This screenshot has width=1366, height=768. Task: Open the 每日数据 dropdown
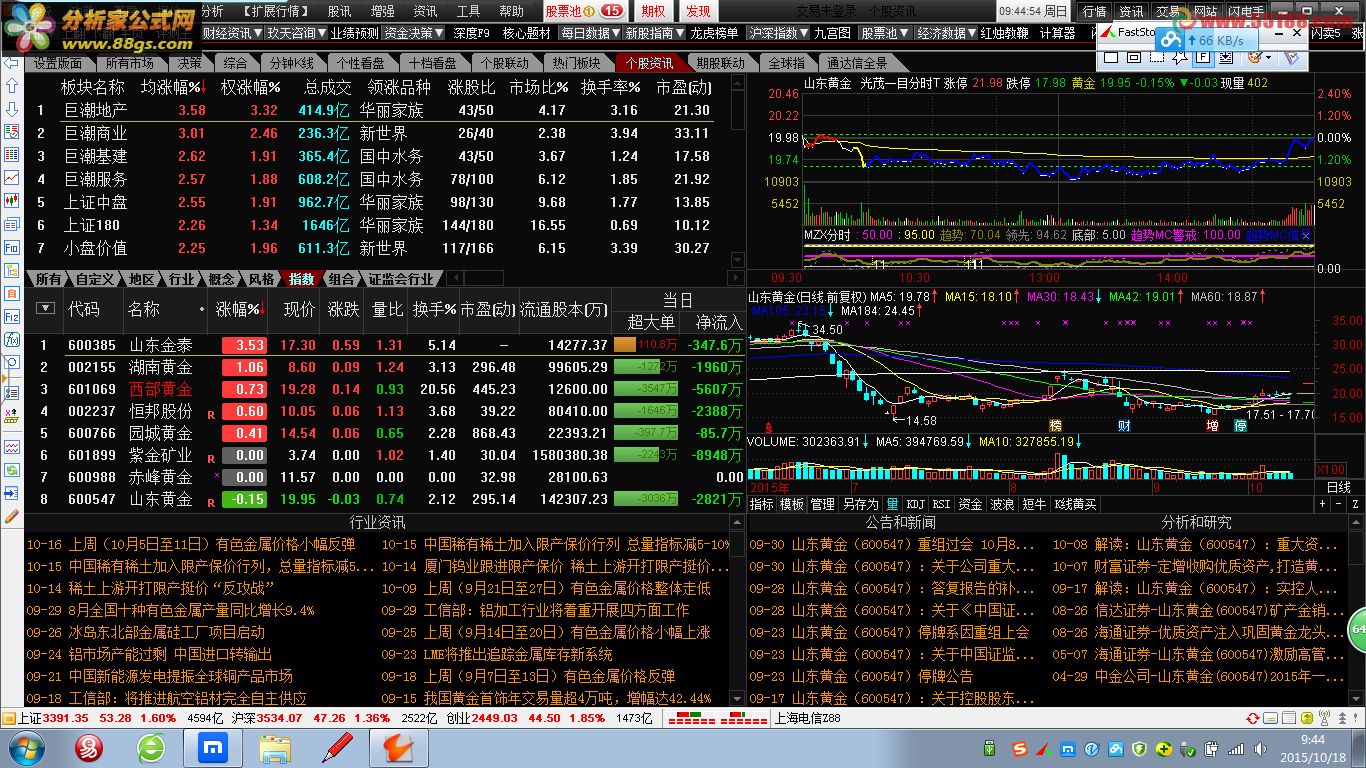click(589, 33)
